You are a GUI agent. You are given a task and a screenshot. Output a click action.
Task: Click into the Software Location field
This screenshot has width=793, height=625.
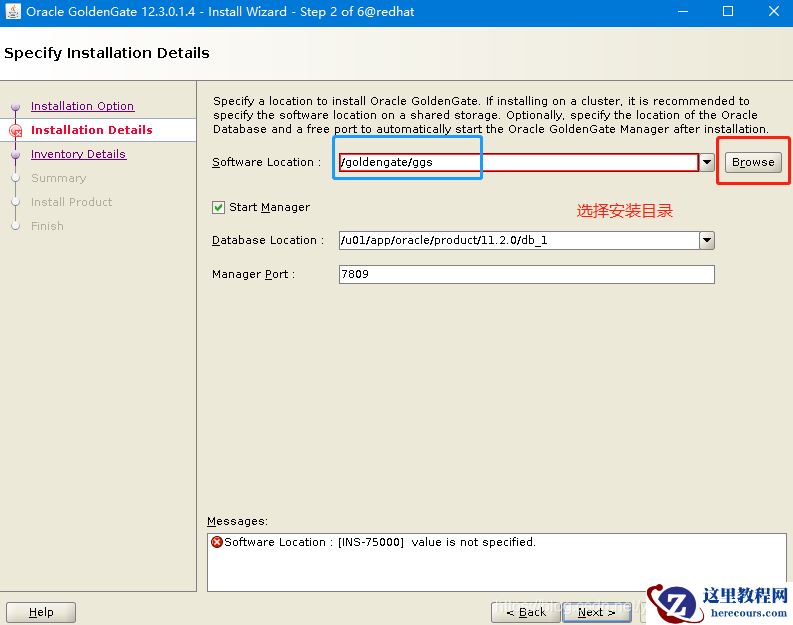[x=518, y=162]
